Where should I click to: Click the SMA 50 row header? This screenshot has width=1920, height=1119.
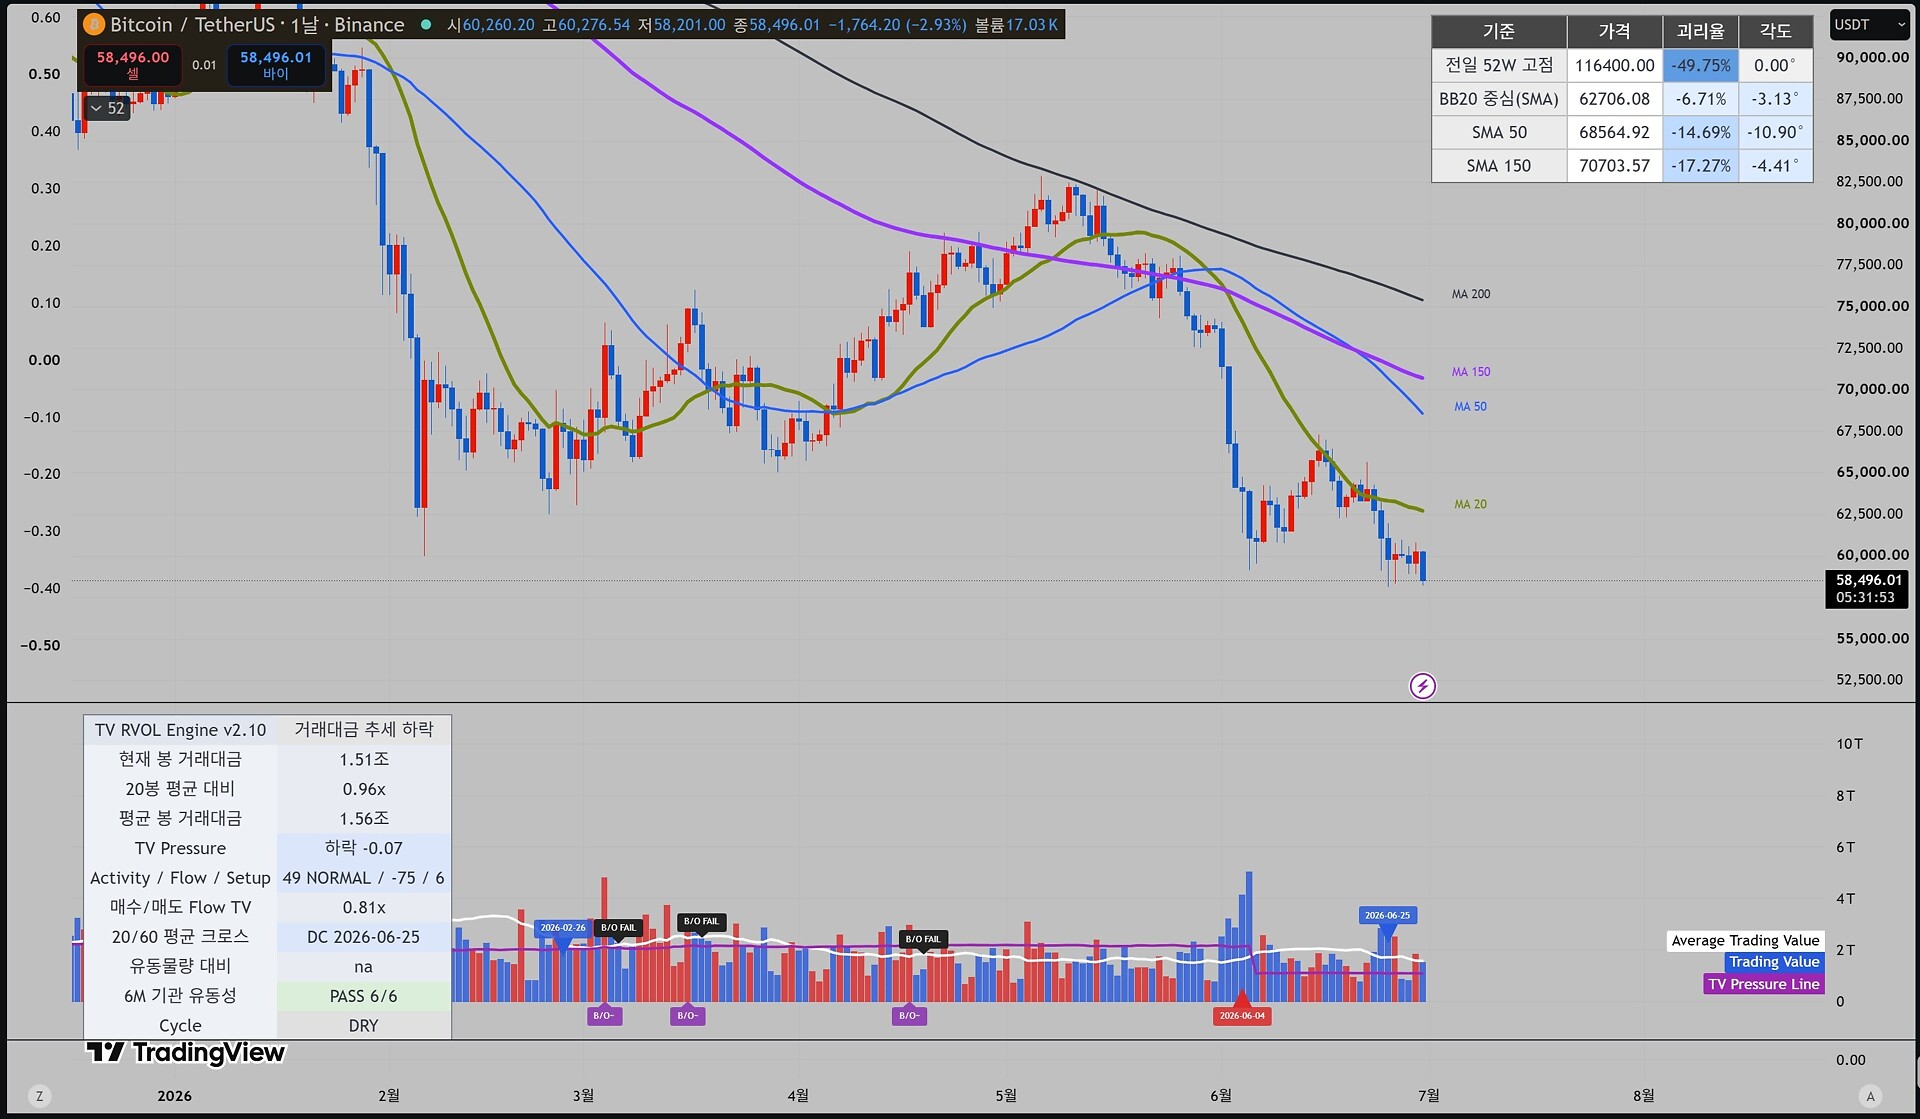[1499, 132]
